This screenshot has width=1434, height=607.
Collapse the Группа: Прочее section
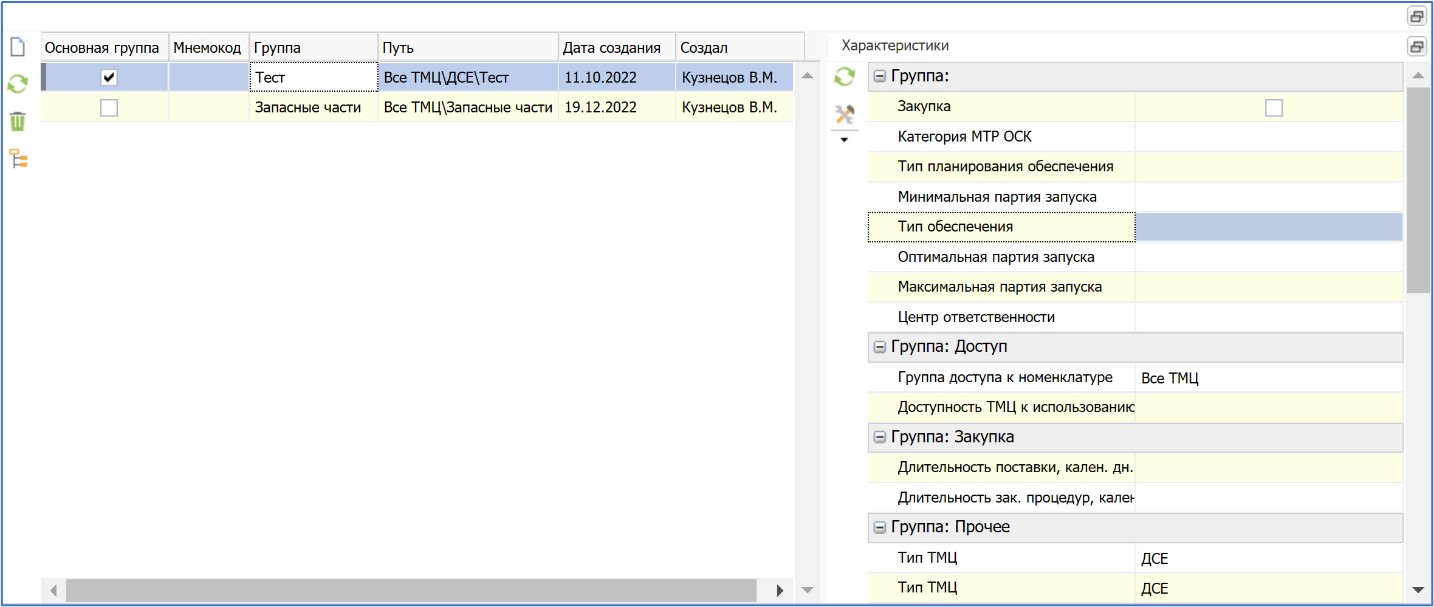tap(880, 527)
